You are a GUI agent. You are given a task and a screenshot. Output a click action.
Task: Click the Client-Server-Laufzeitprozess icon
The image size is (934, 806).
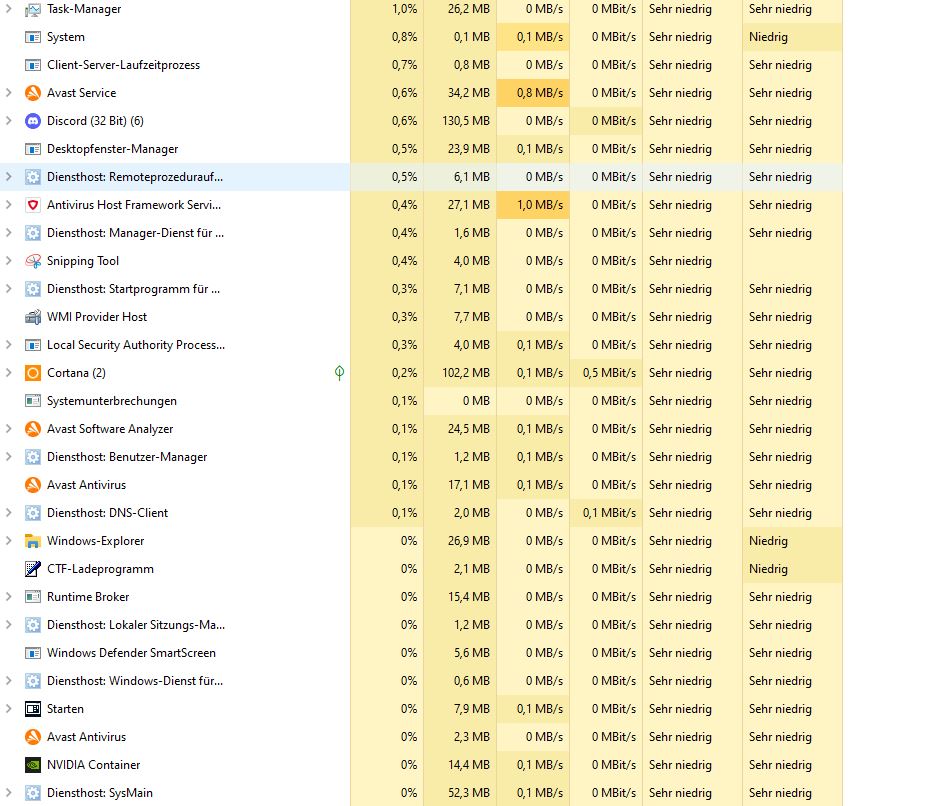[33, 65]
